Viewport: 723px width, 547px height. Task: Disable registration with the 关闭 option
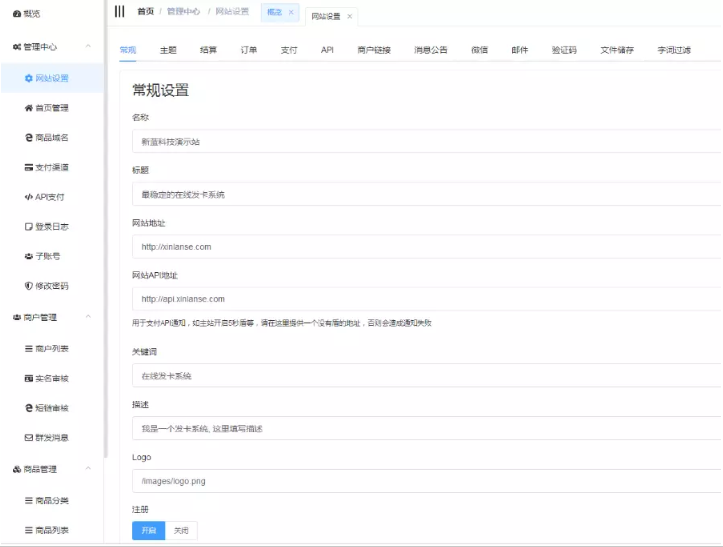coord(181,530)
